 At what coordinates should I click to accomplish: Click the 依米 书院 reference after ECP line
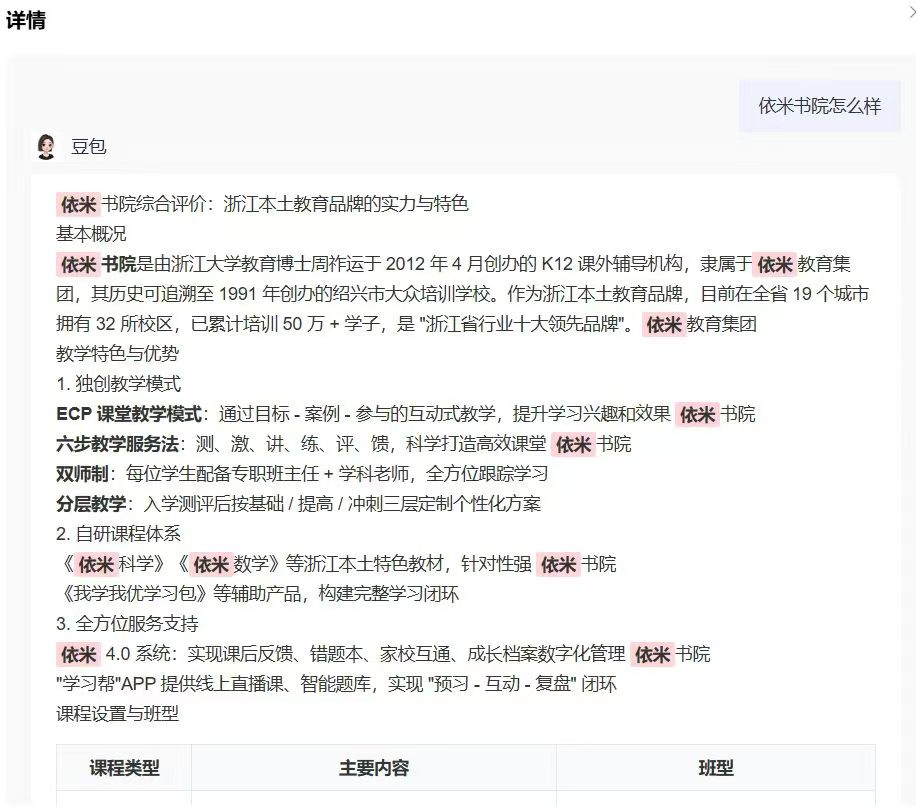click(715, 414)
